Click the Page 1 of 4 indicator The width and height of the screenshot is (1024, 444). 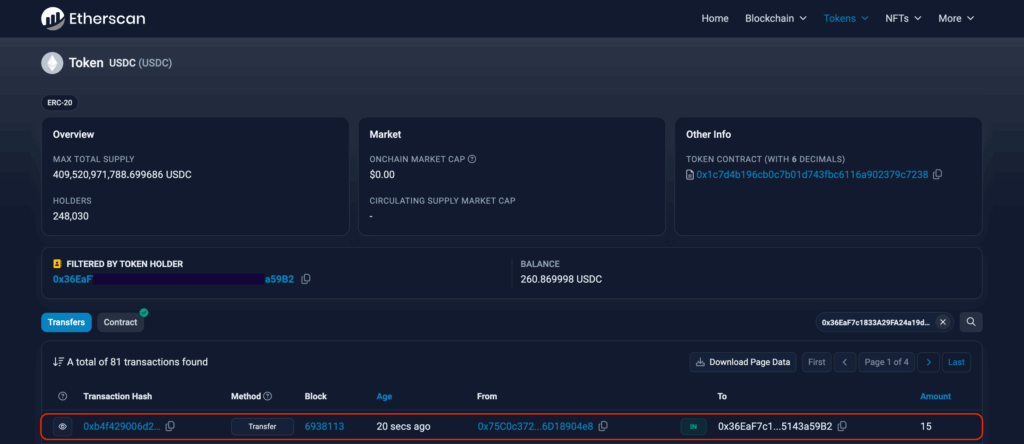pyautogui.click(x=886, y=362)
